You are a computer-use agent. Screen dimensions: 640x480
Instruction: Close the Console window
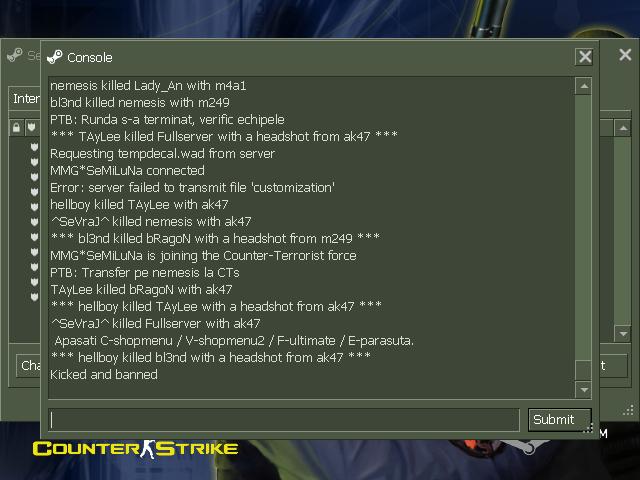coord(584,57)
